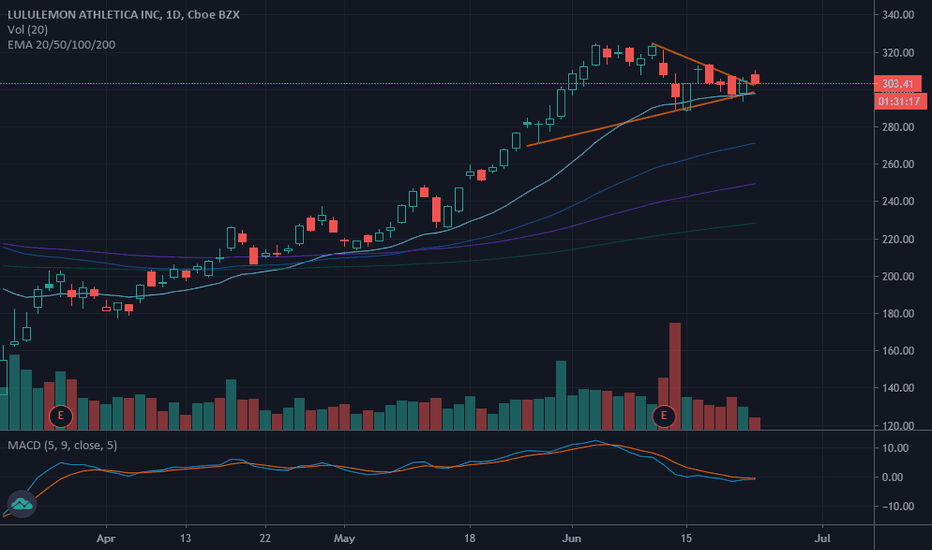Click the April earnings E marker
Screen dimensions: 932x550
click(61, 416)
